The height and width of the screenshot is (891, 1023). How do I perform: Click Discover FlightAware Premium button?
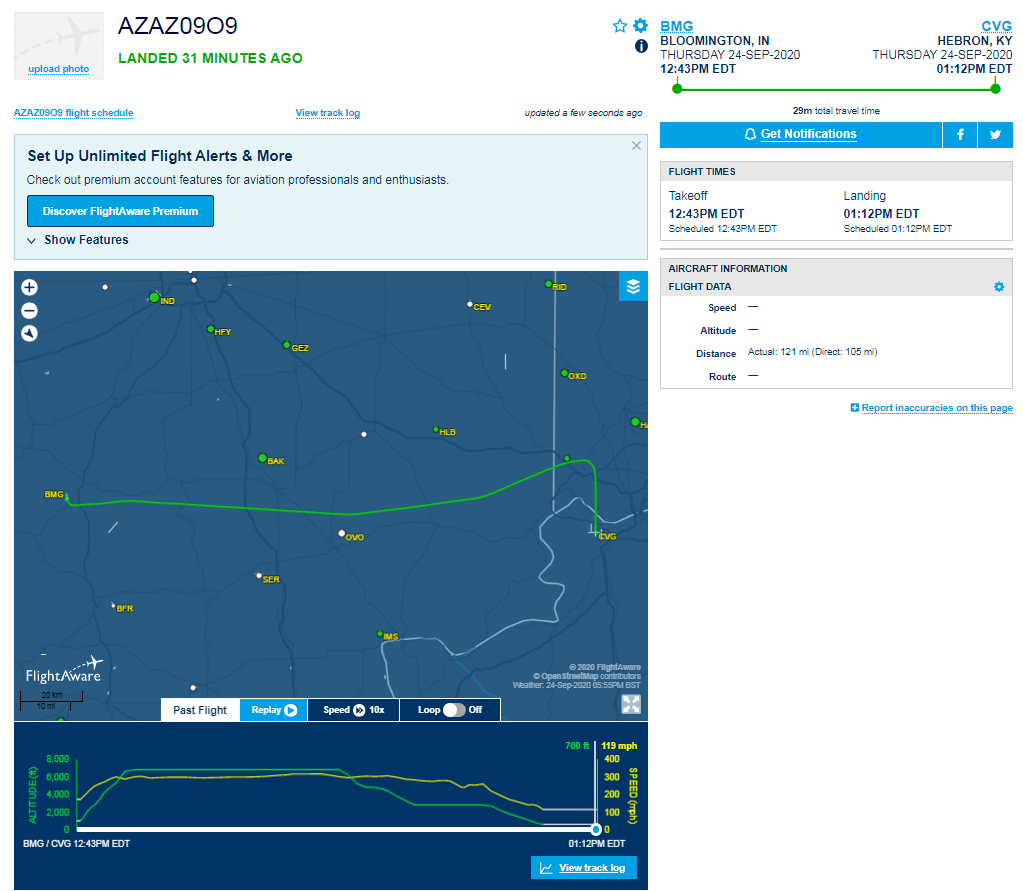120,211
